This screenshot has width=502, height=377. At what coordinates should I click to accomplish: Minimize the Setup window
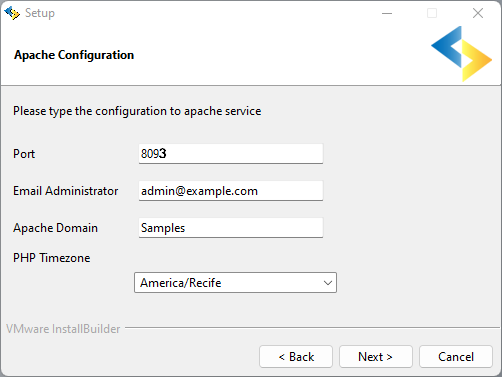[x=387, y=13]
